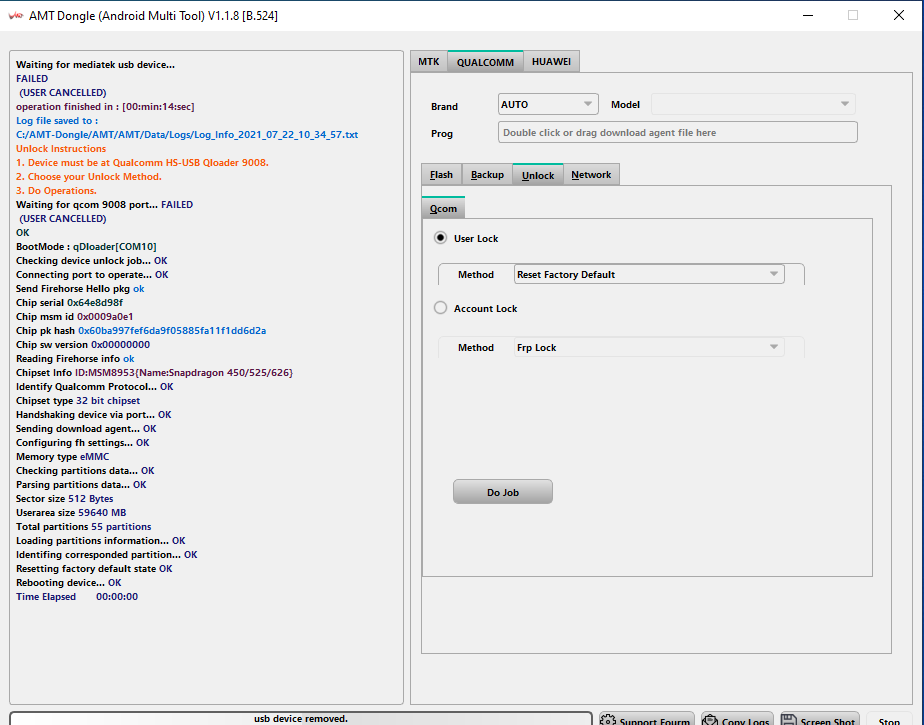Open the Brand AUTO dropdown
This screenshot has height=725, width=924.
point(548,104)
